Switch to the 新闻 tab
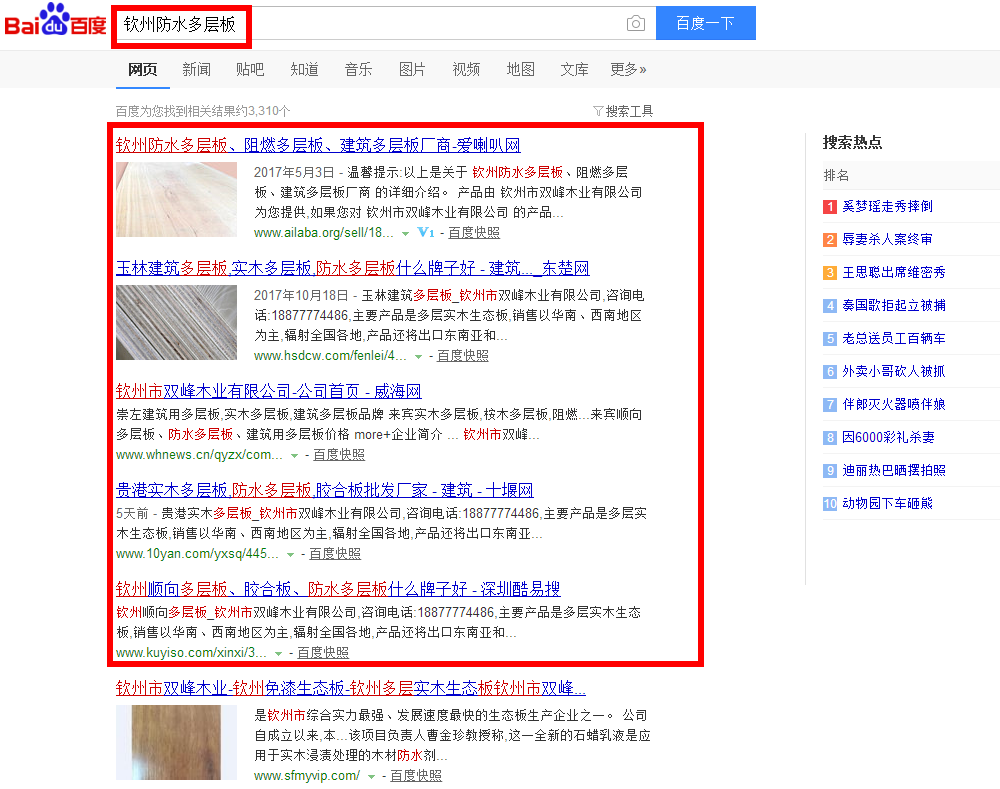The image size is (1000, 789). [x=196, y=70]
